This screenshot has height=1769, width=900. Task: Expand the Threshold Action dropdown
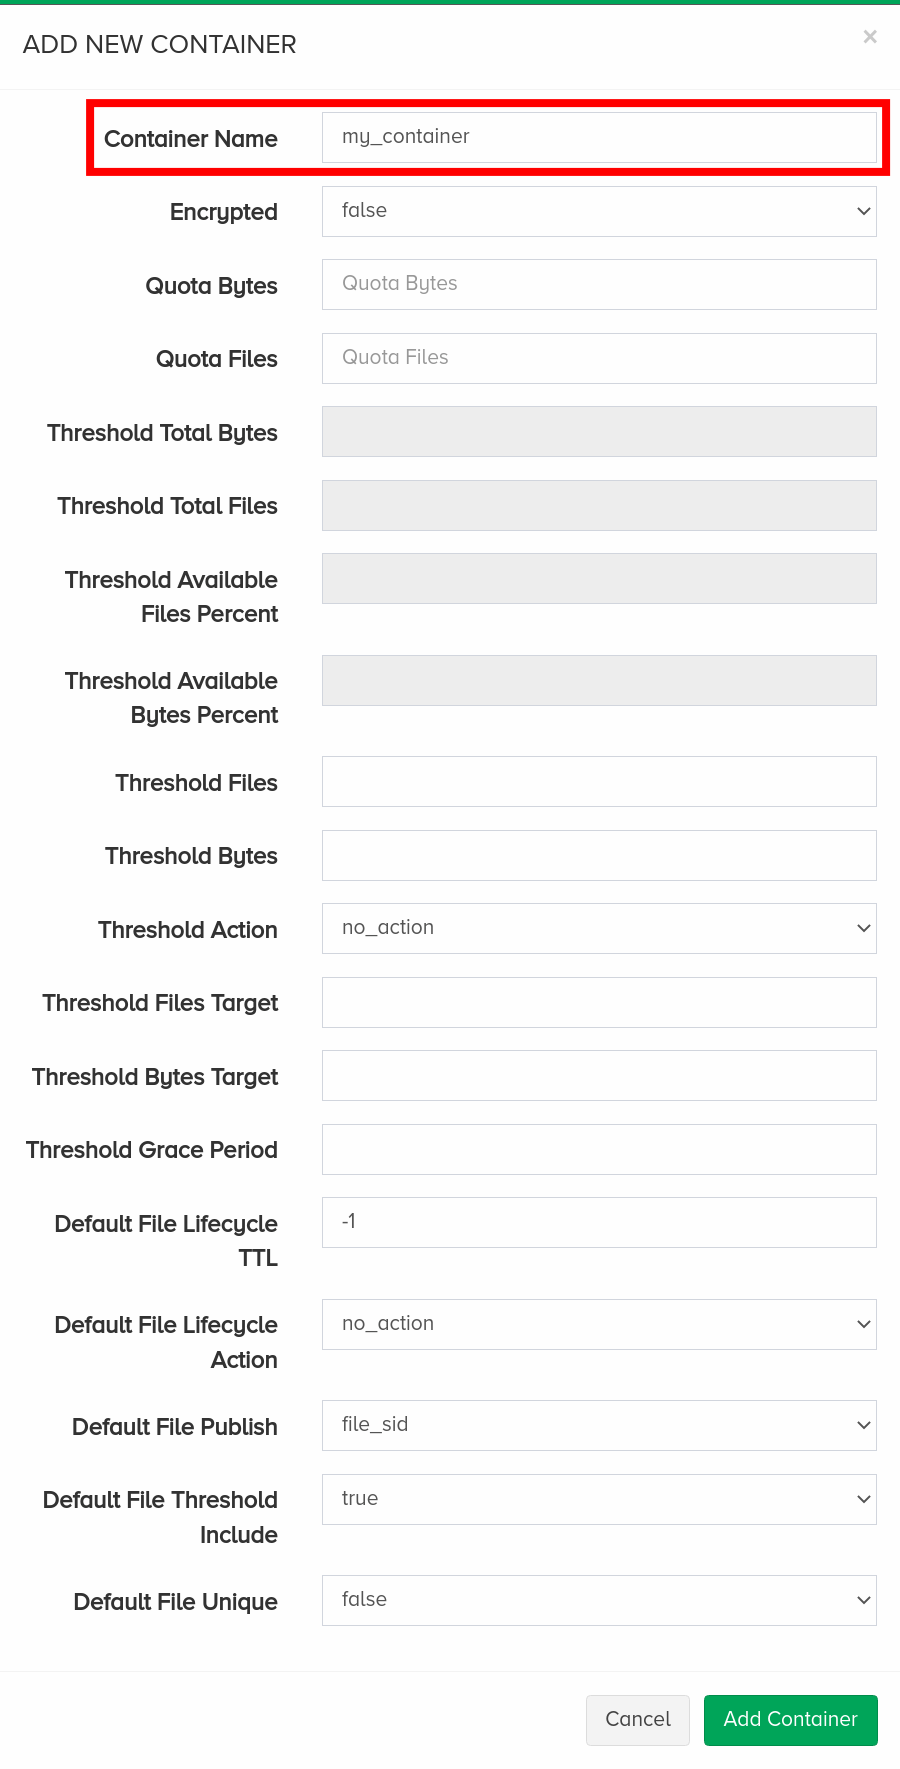pos(599,928)
